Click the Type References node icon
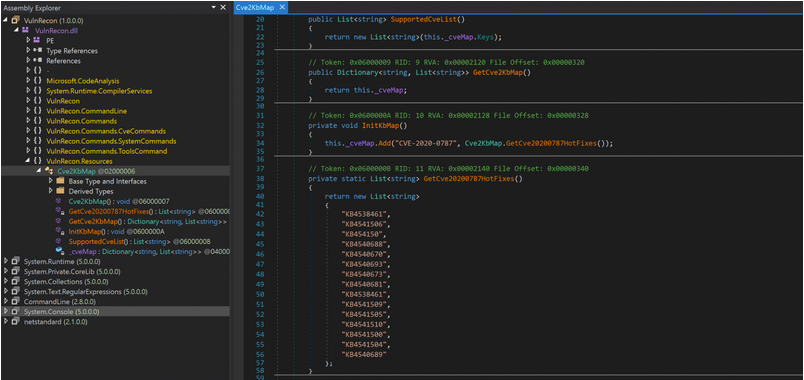Viewport: 804px width, 380px height. (37, 51)
